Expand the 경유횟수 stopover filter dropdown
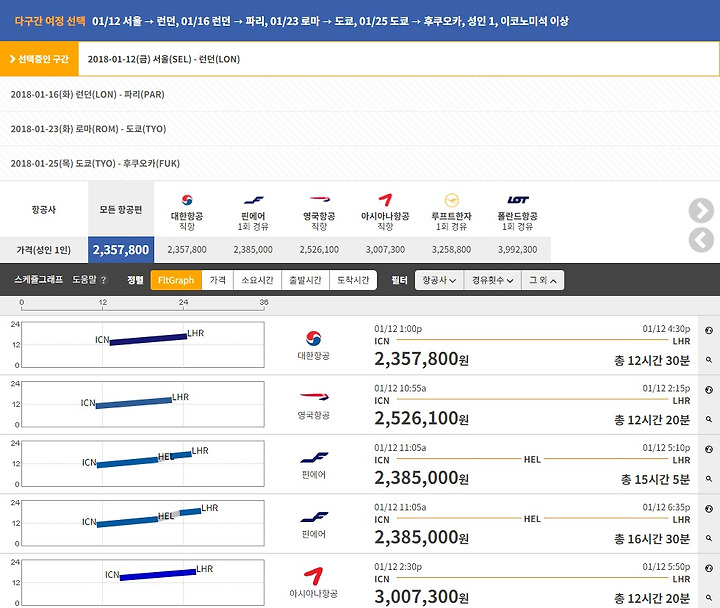Viewport: 720px width, 608px height. (x=492, y=280)
